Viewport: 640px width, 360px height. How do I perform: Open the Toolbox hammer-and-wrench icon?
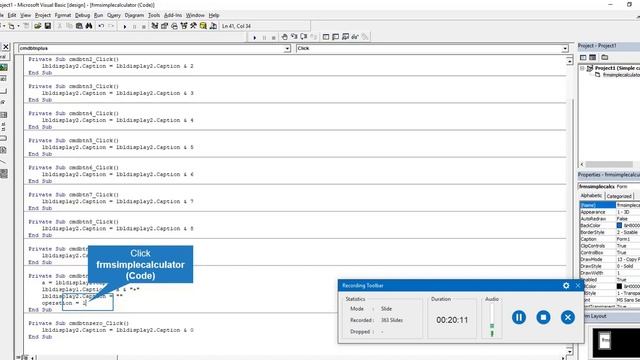pyautogui.click(x=193, y=26)
